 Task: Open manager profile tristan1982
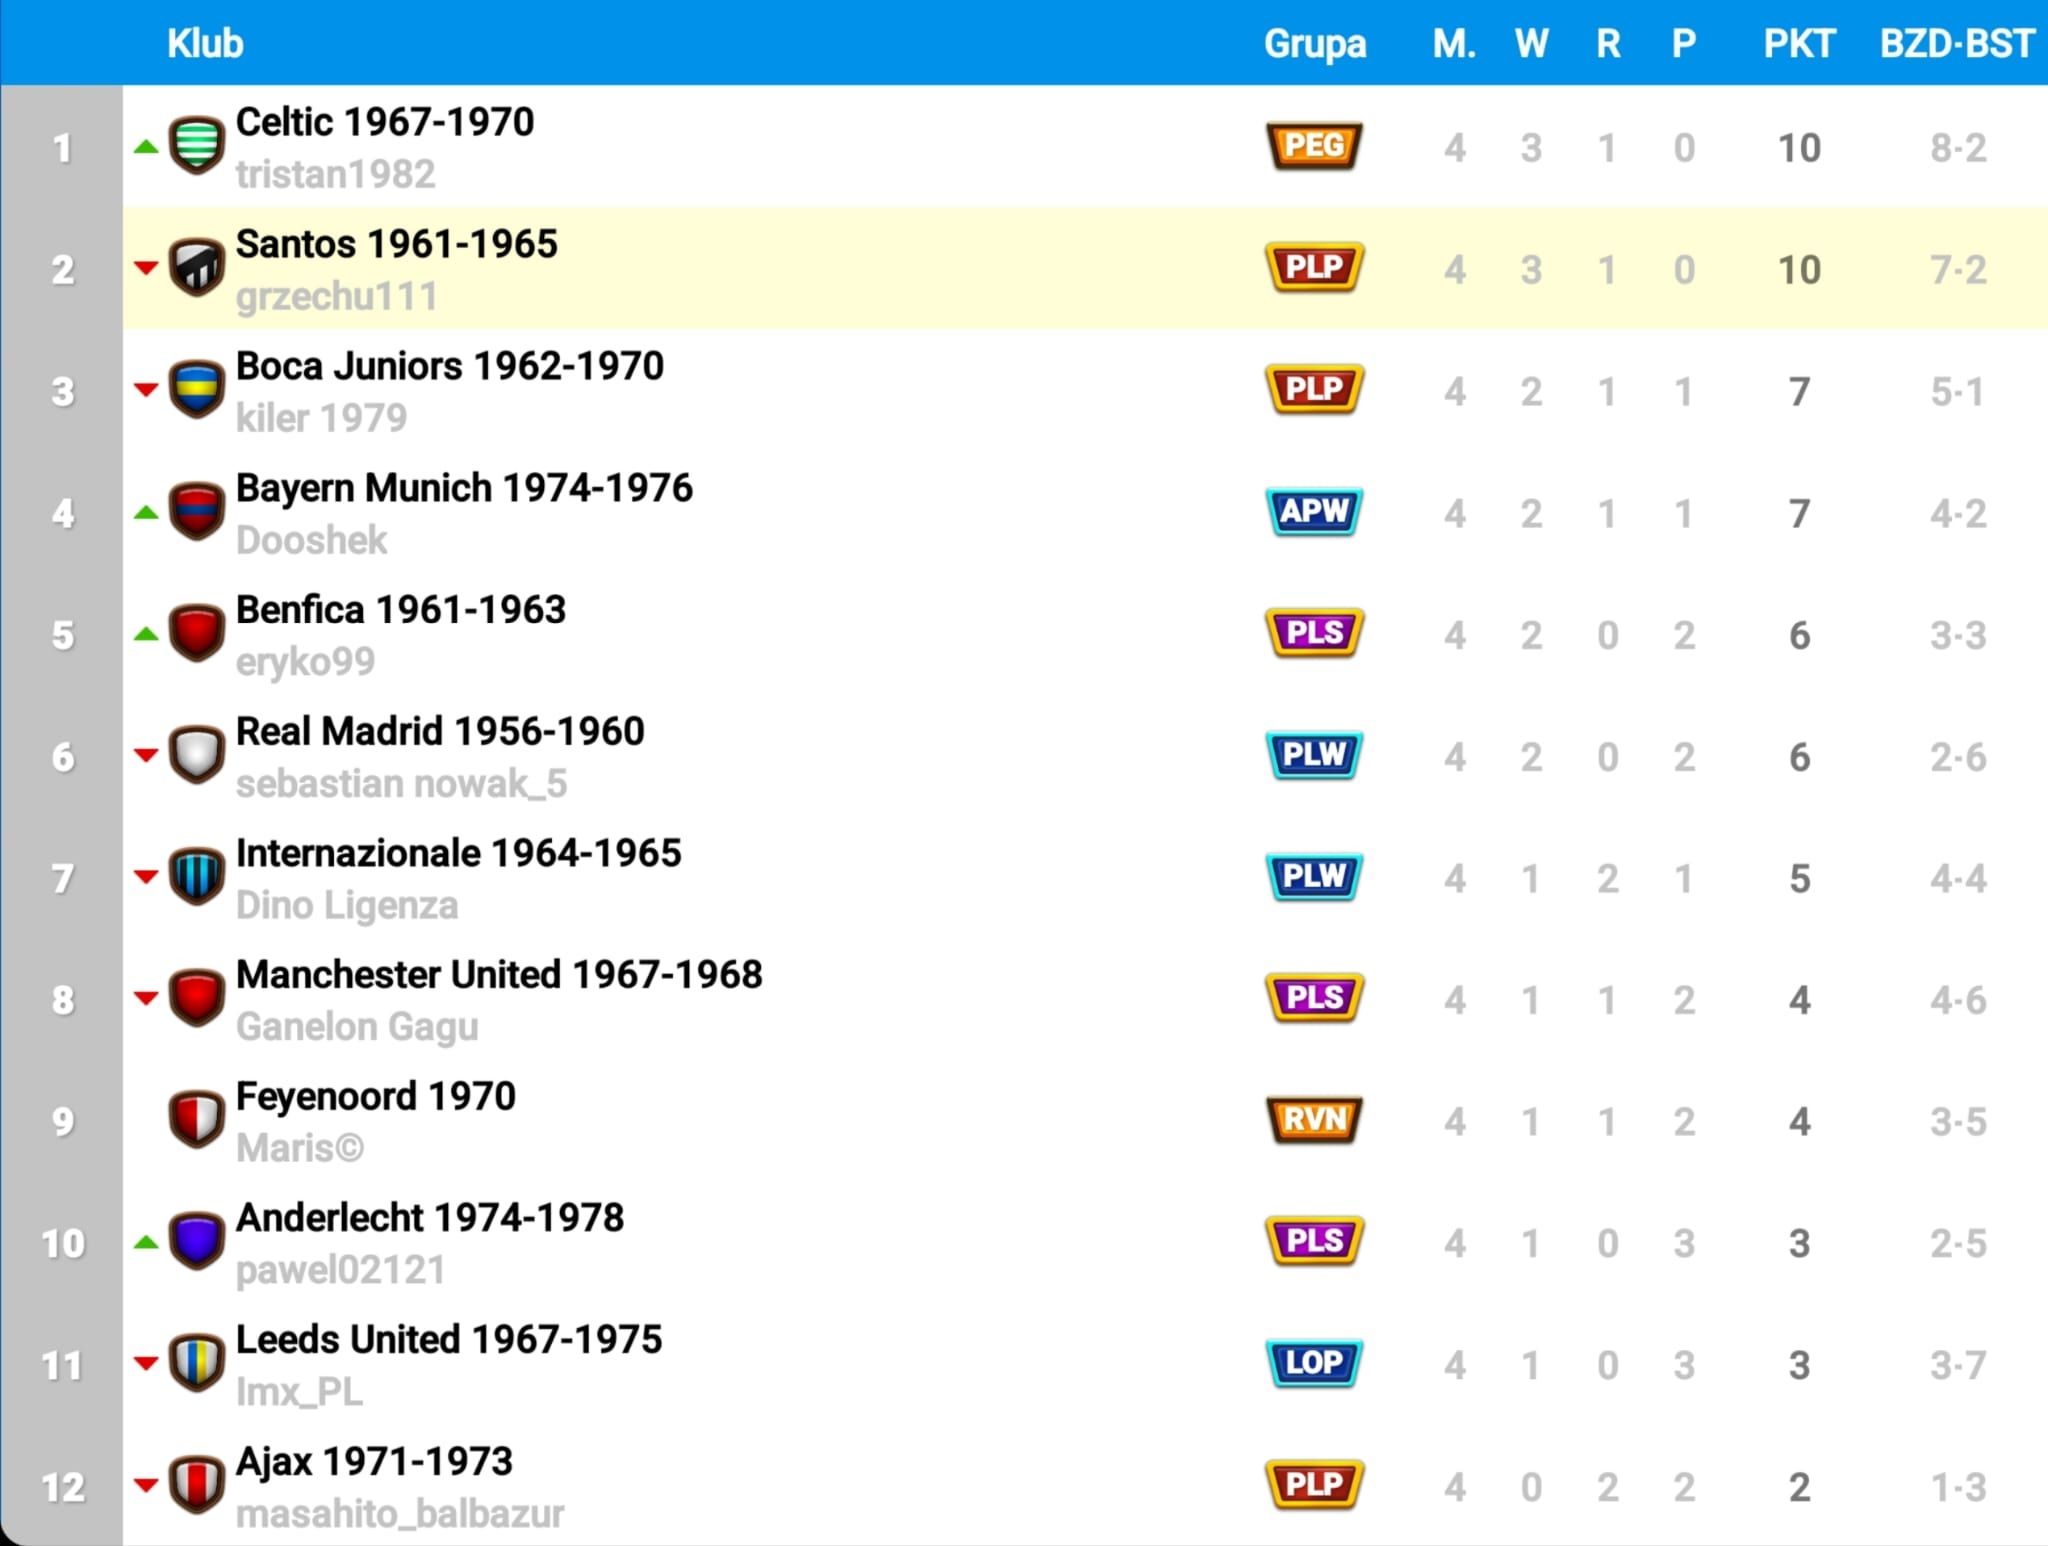(x=335, y=175)
